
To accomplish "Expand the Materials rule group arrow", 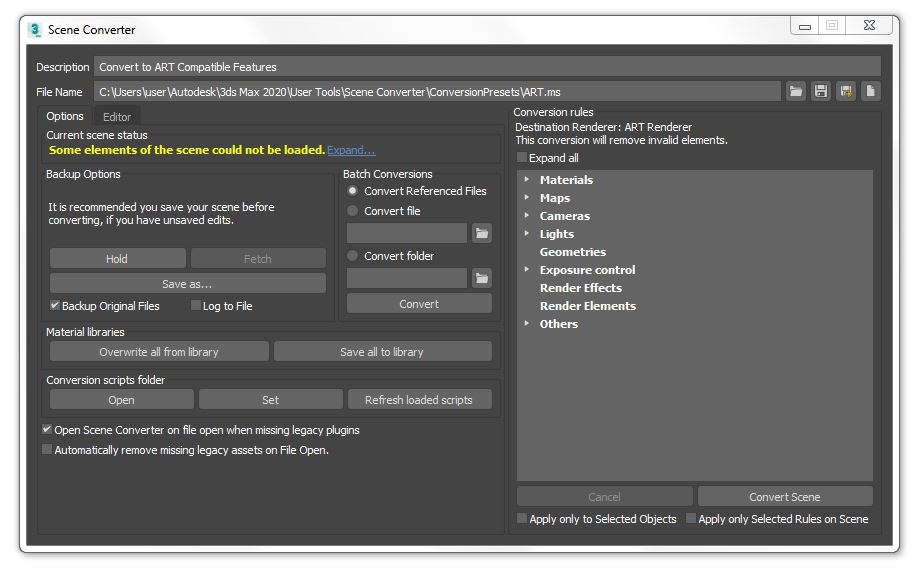I will (527, 179).
